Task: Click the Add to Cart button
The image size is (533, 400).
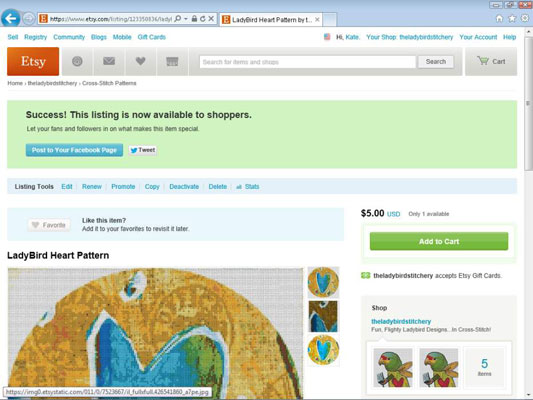Action: tap(439, 241)
